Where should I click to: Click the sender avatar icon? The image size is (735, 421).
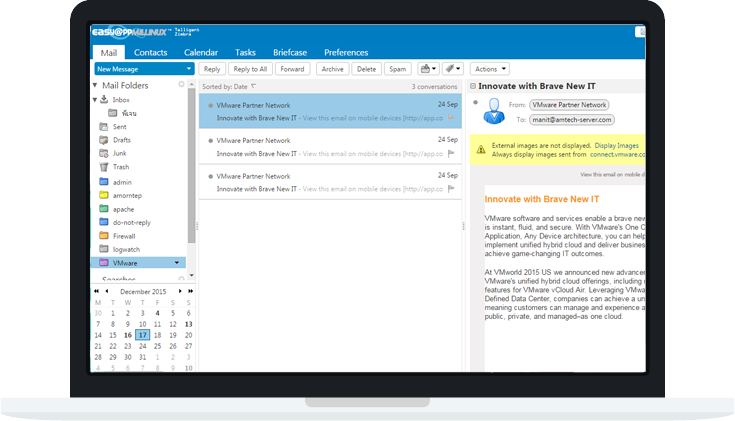point(494,111)
